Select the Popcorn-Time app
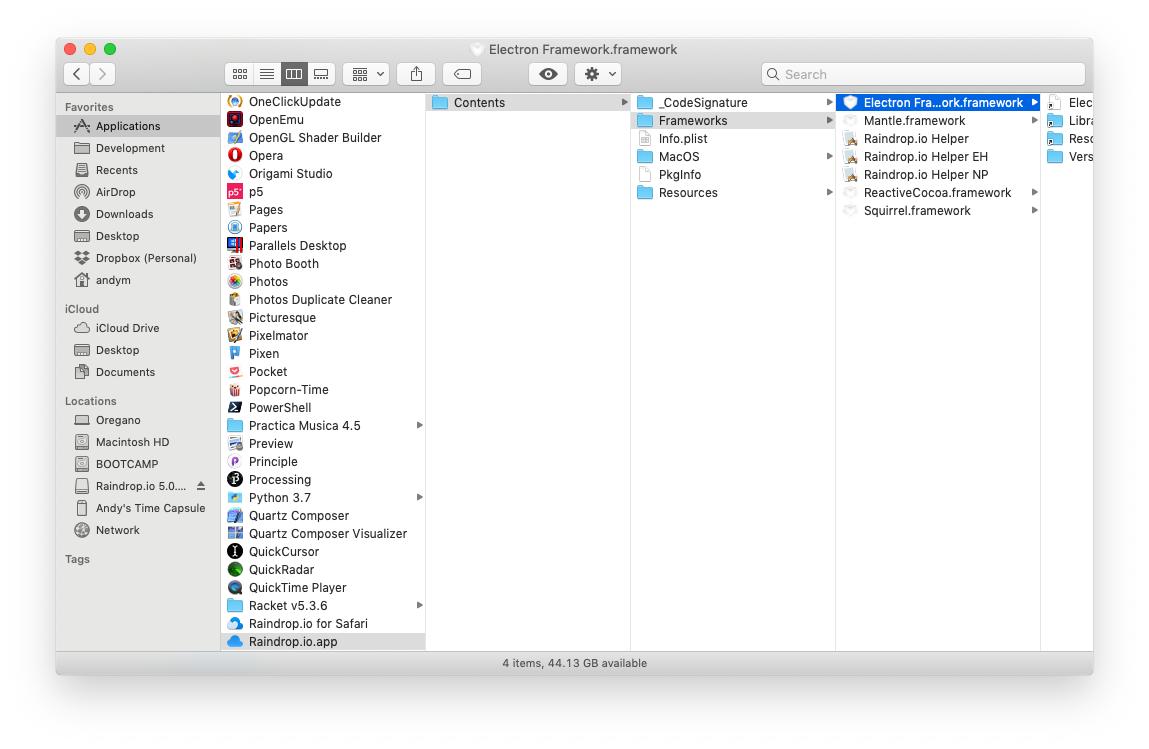The width and height of the screenshot is (1149, 749). coord(323,390)
